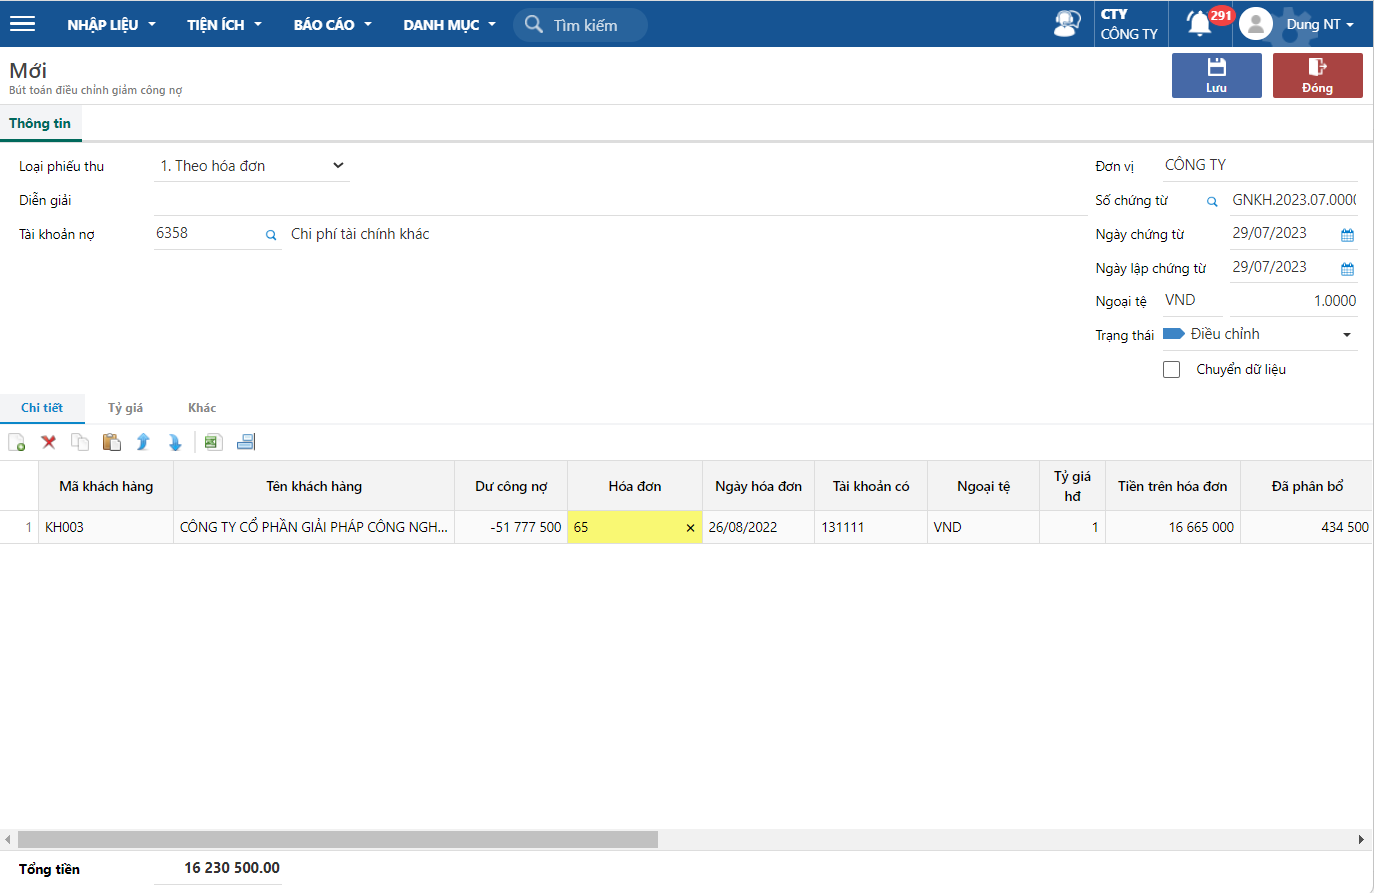Expand the Dung NT user menu
The image size is (1375, 893).
(x=1319, y=24)
